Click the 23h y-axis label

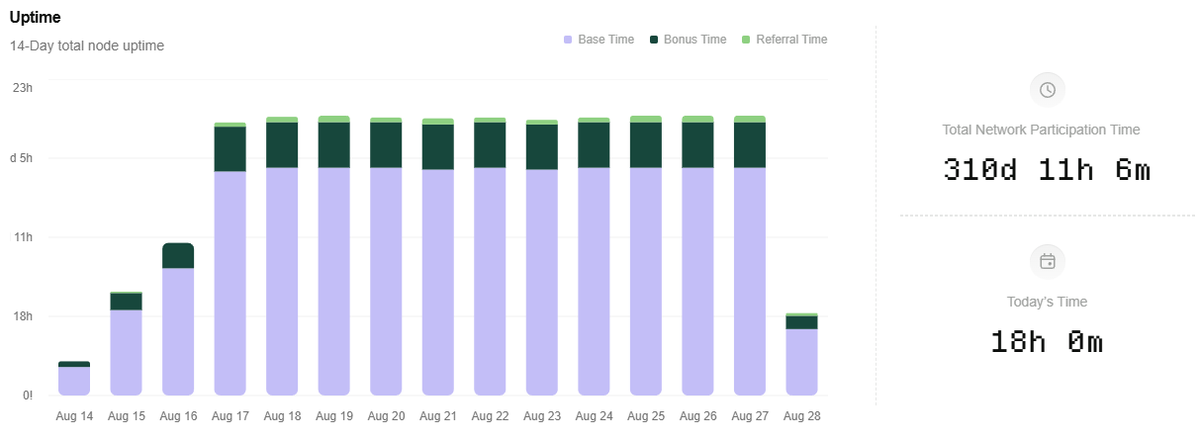22,87
